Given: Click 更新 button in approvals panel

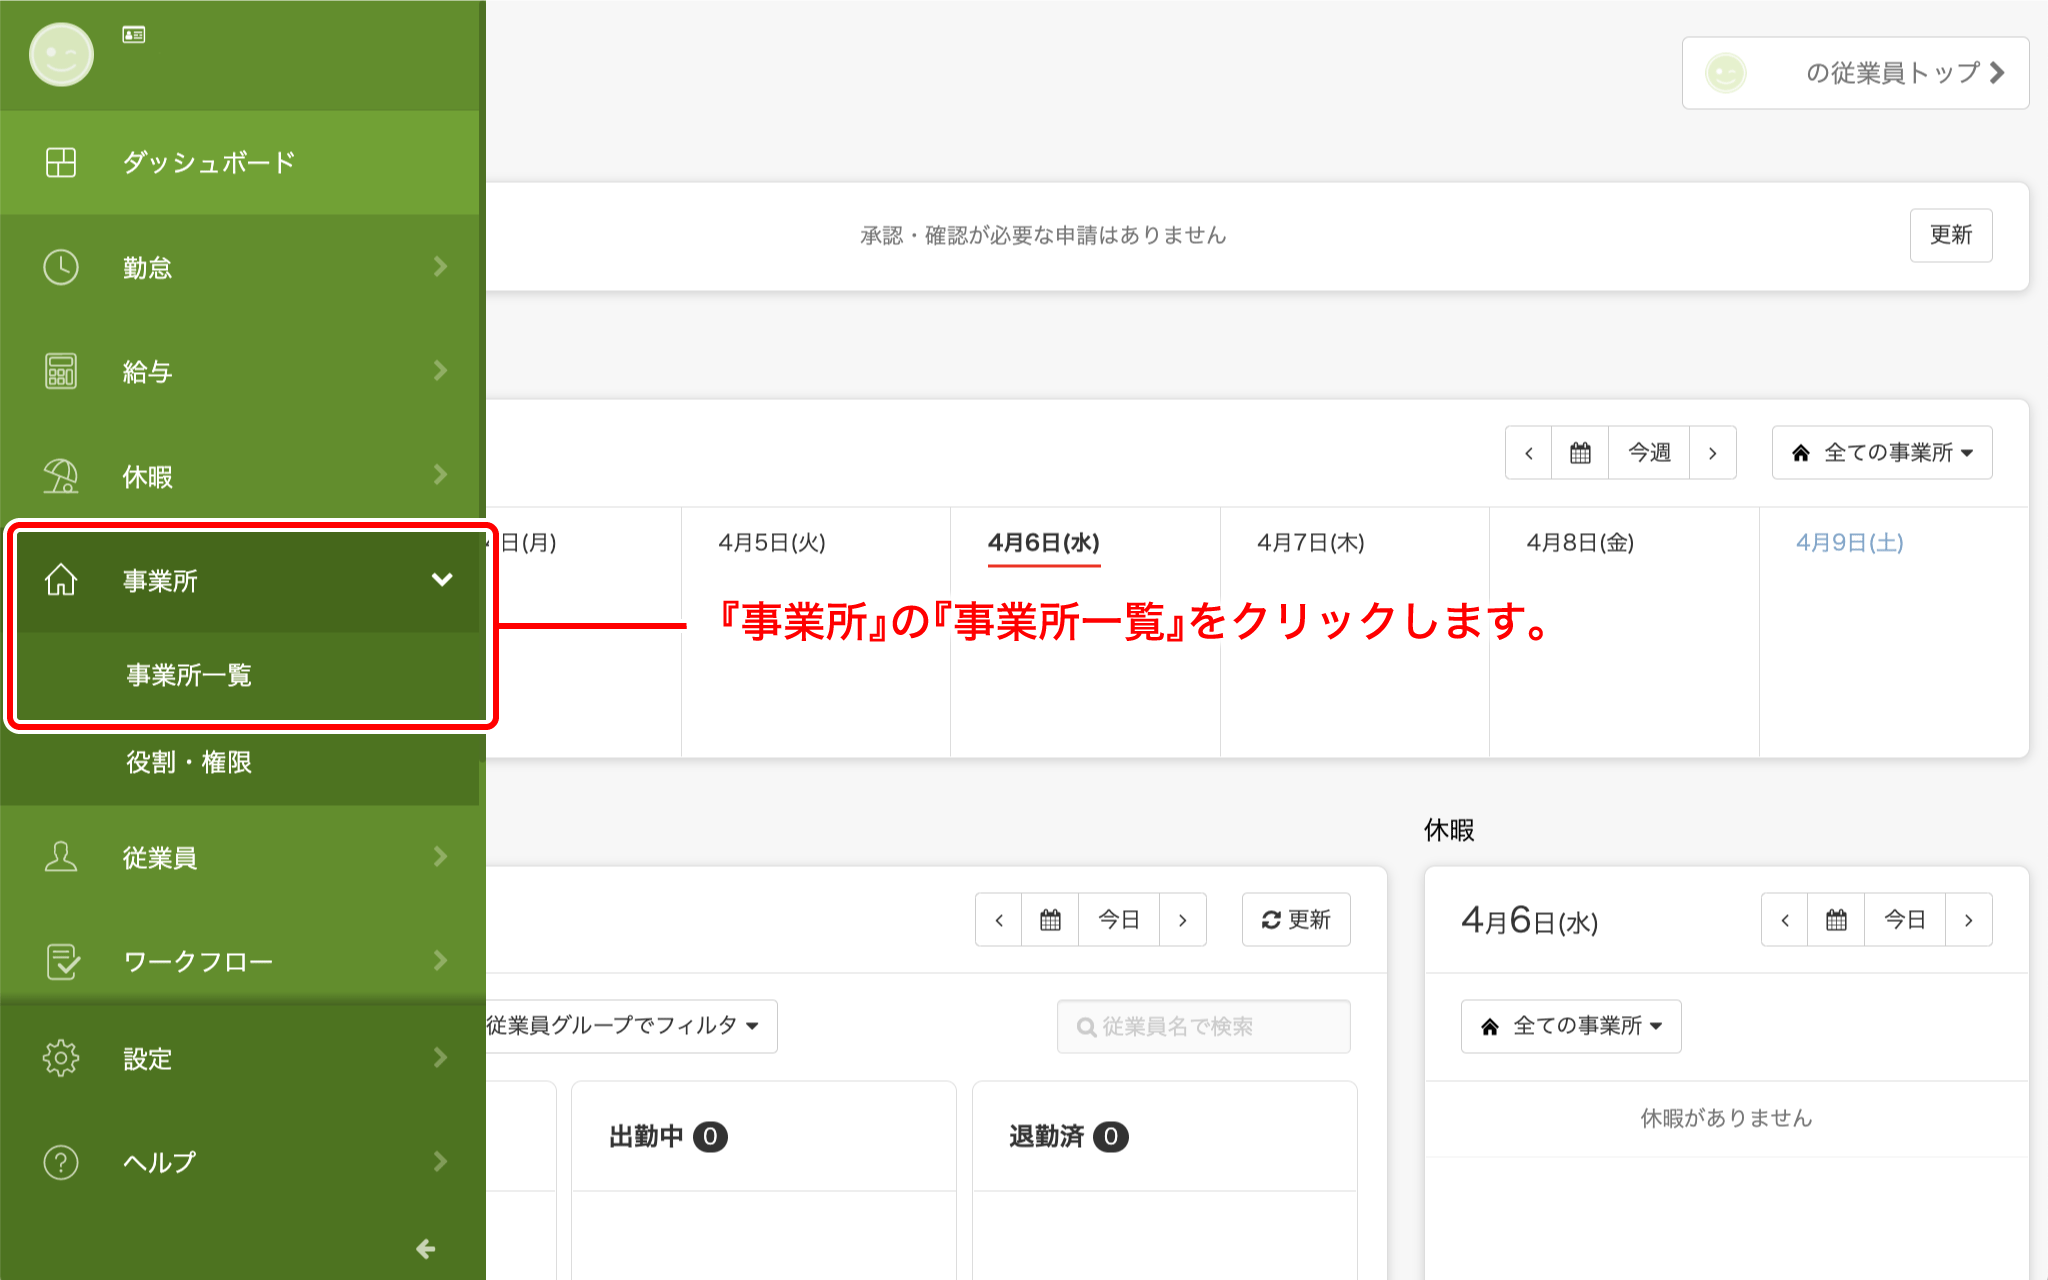Looking at the screenshot, I should (x=1951, y=235).
